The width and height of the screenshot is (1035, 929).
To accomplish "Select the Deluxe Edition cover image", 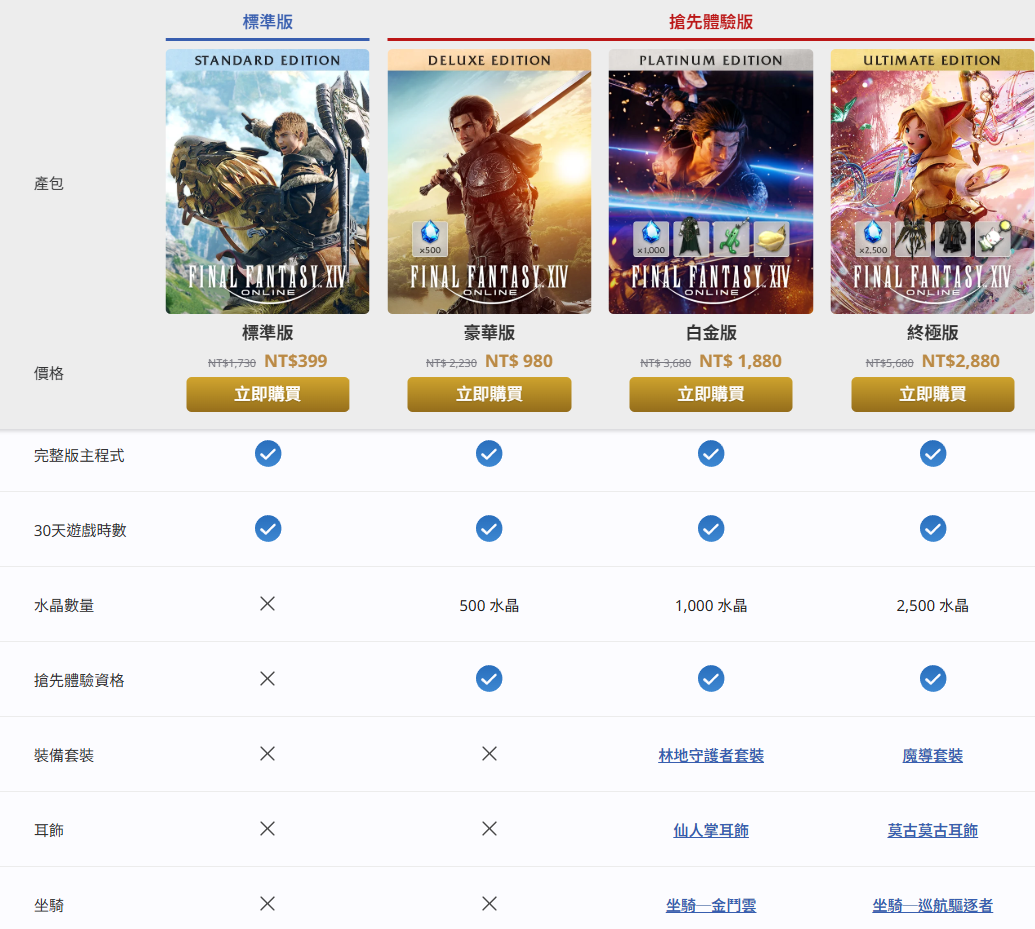I will pyautogui.click(x=489, y=182).
